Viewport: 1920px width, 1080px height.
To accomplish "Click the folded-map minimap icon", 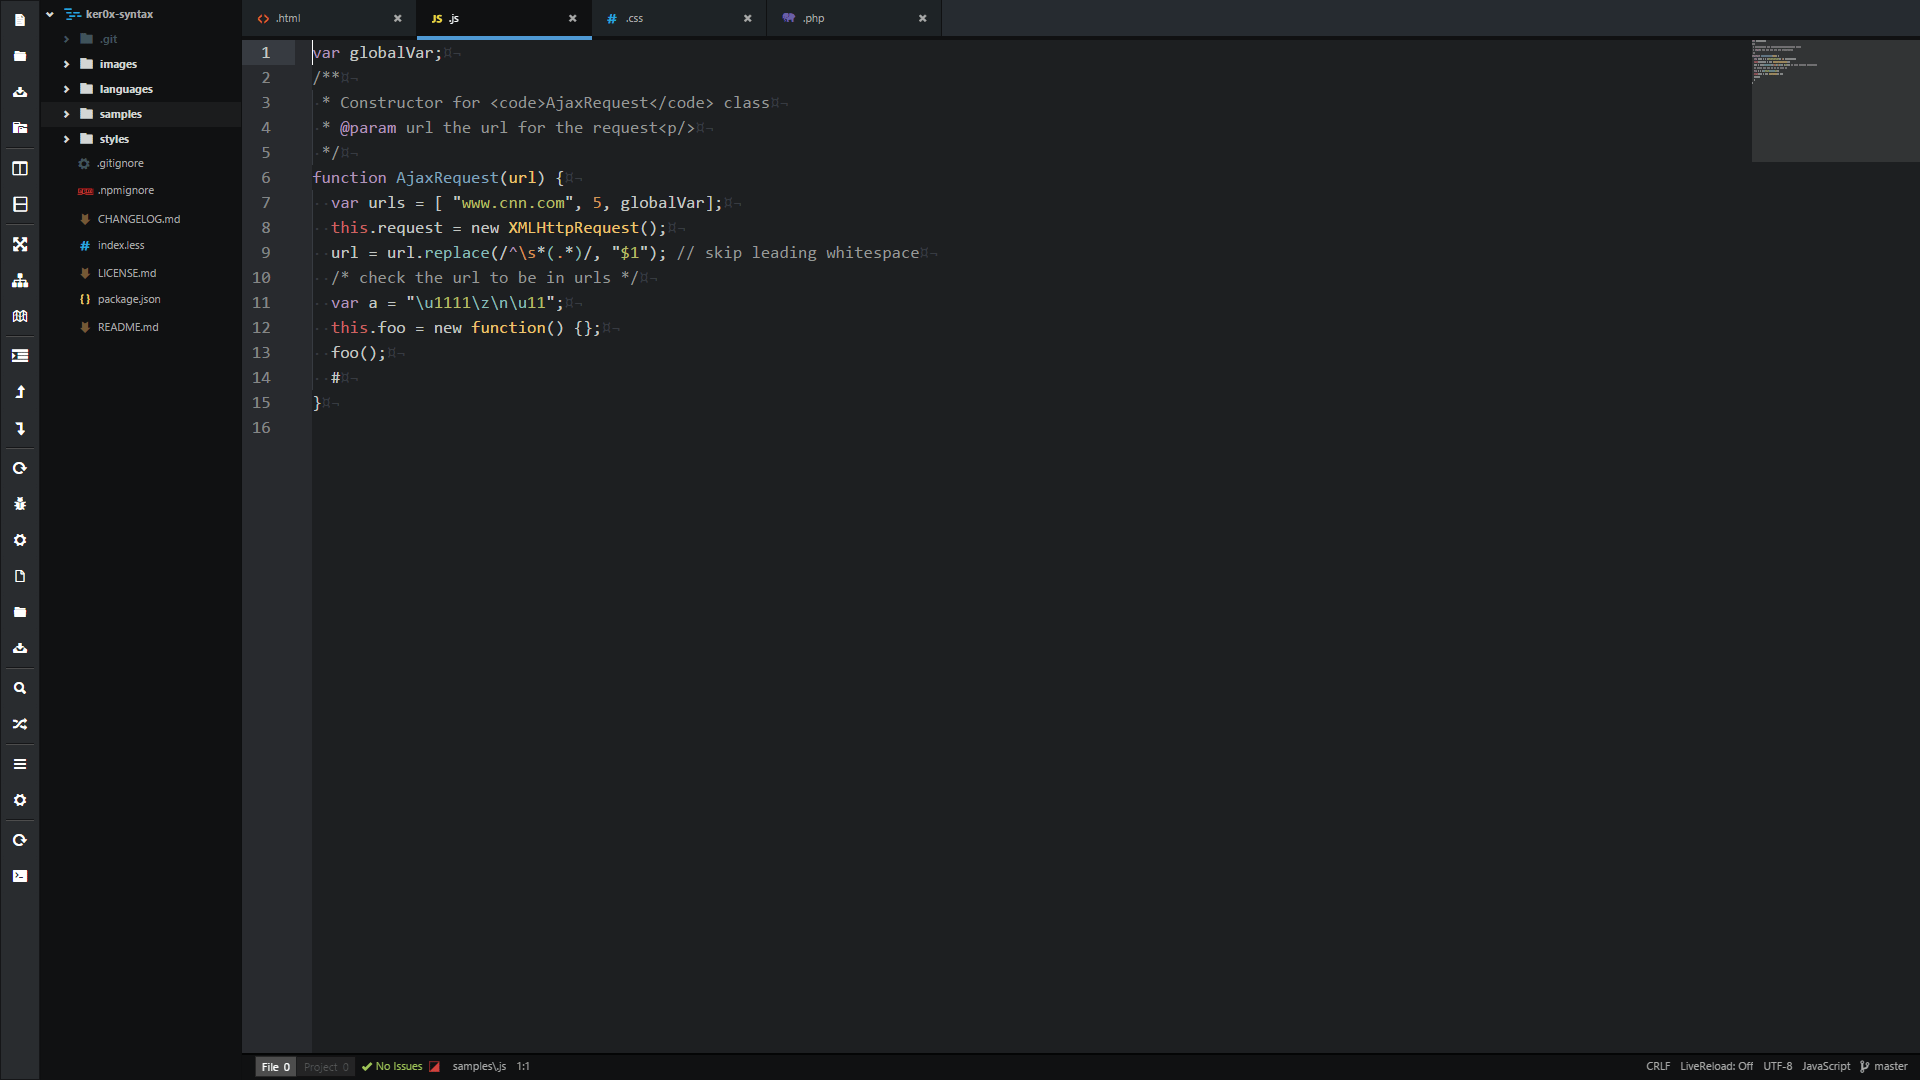I will click(x=19, y=316).
